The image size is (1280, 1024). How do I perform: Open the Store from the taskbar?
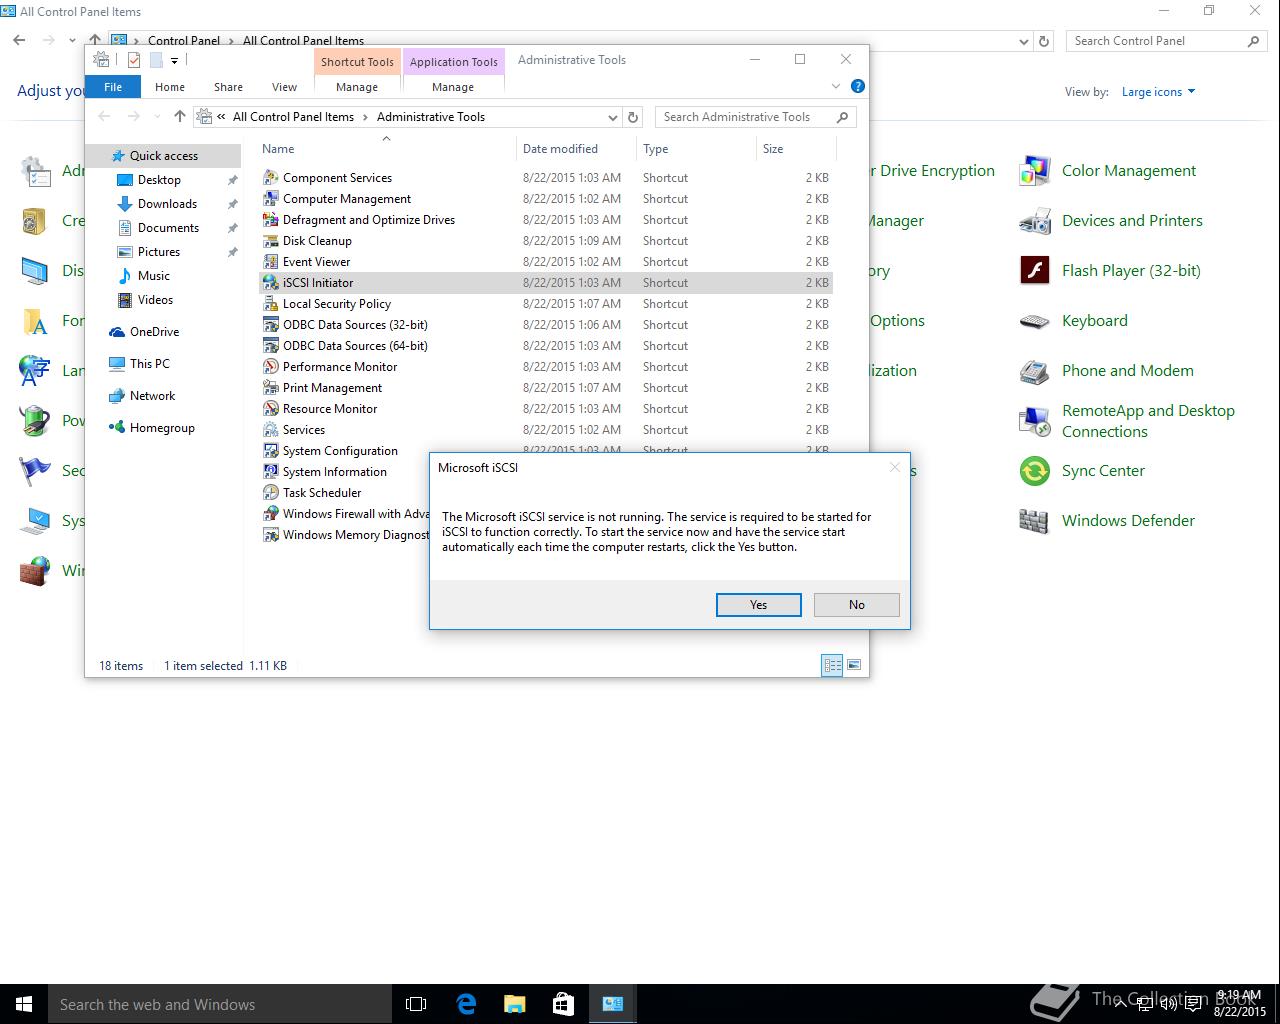pyautogui.click(x=563, y=1004)
